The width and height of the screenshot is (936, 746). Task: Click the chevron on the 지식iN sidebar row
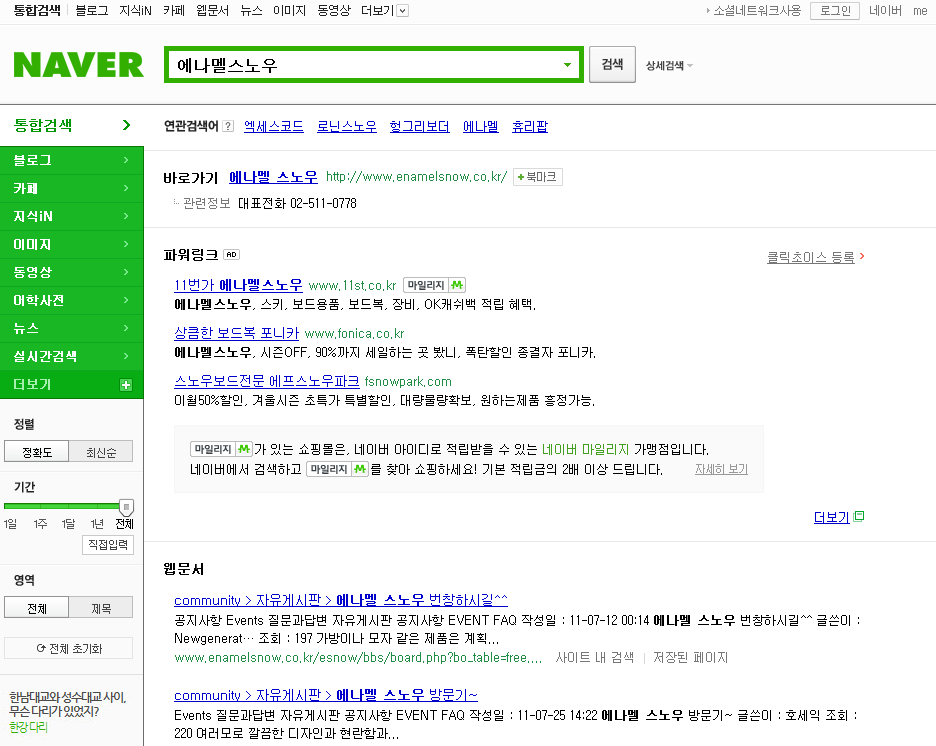tap(126, 216)
